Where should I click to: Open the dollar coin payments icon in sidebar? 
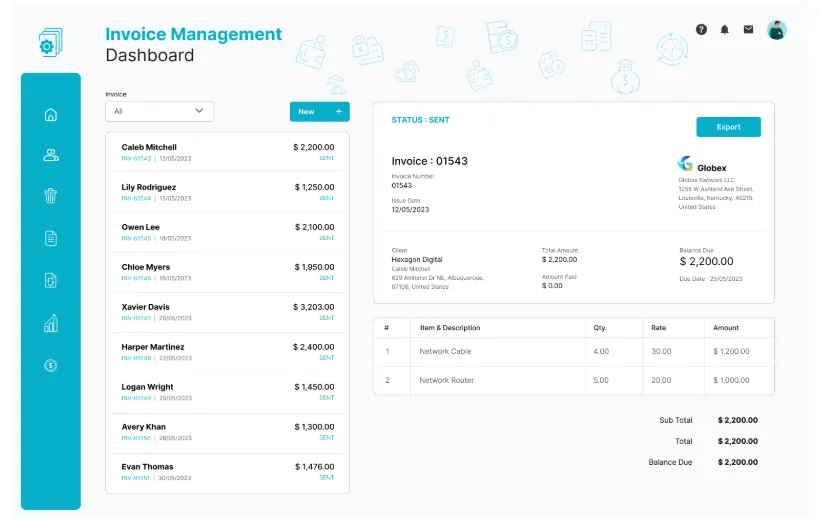[51, 365]
